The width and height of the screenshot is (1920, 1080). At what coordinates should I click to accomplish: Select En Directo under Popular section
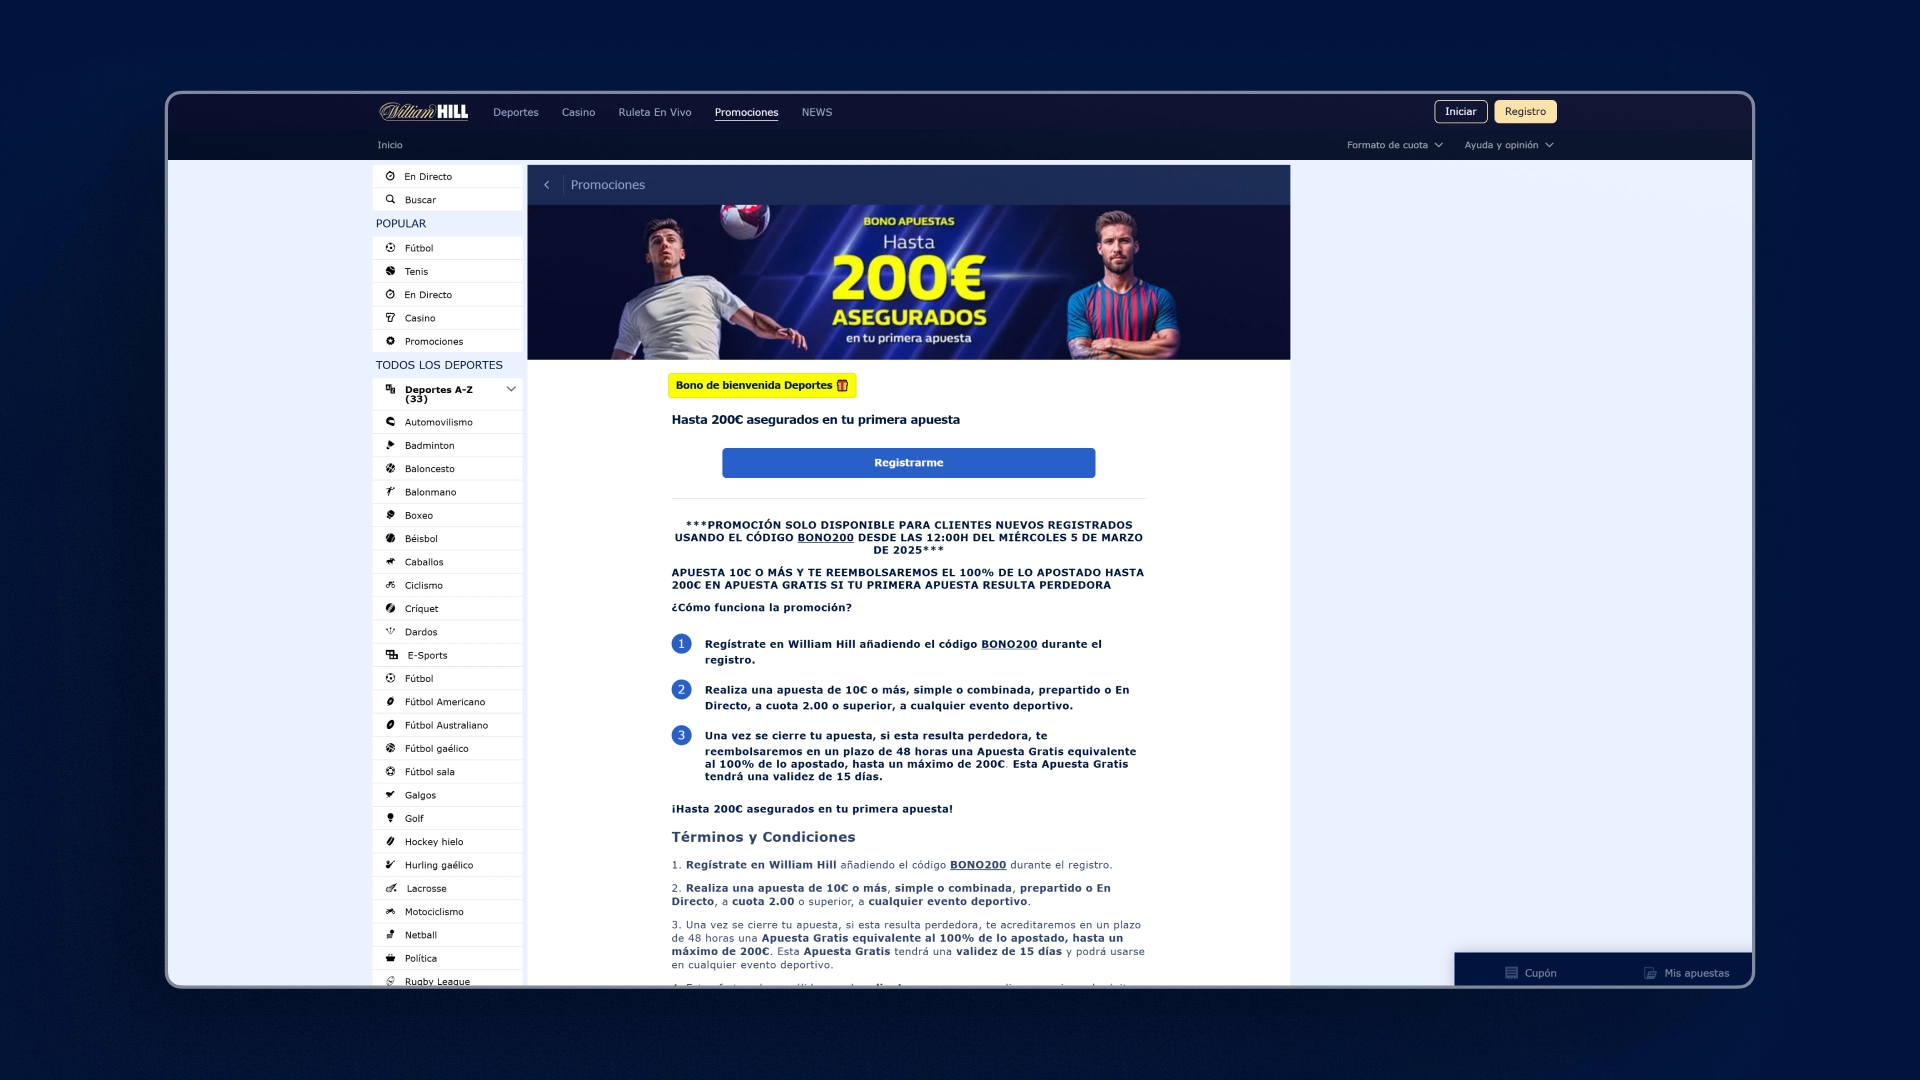coord(448,295)
